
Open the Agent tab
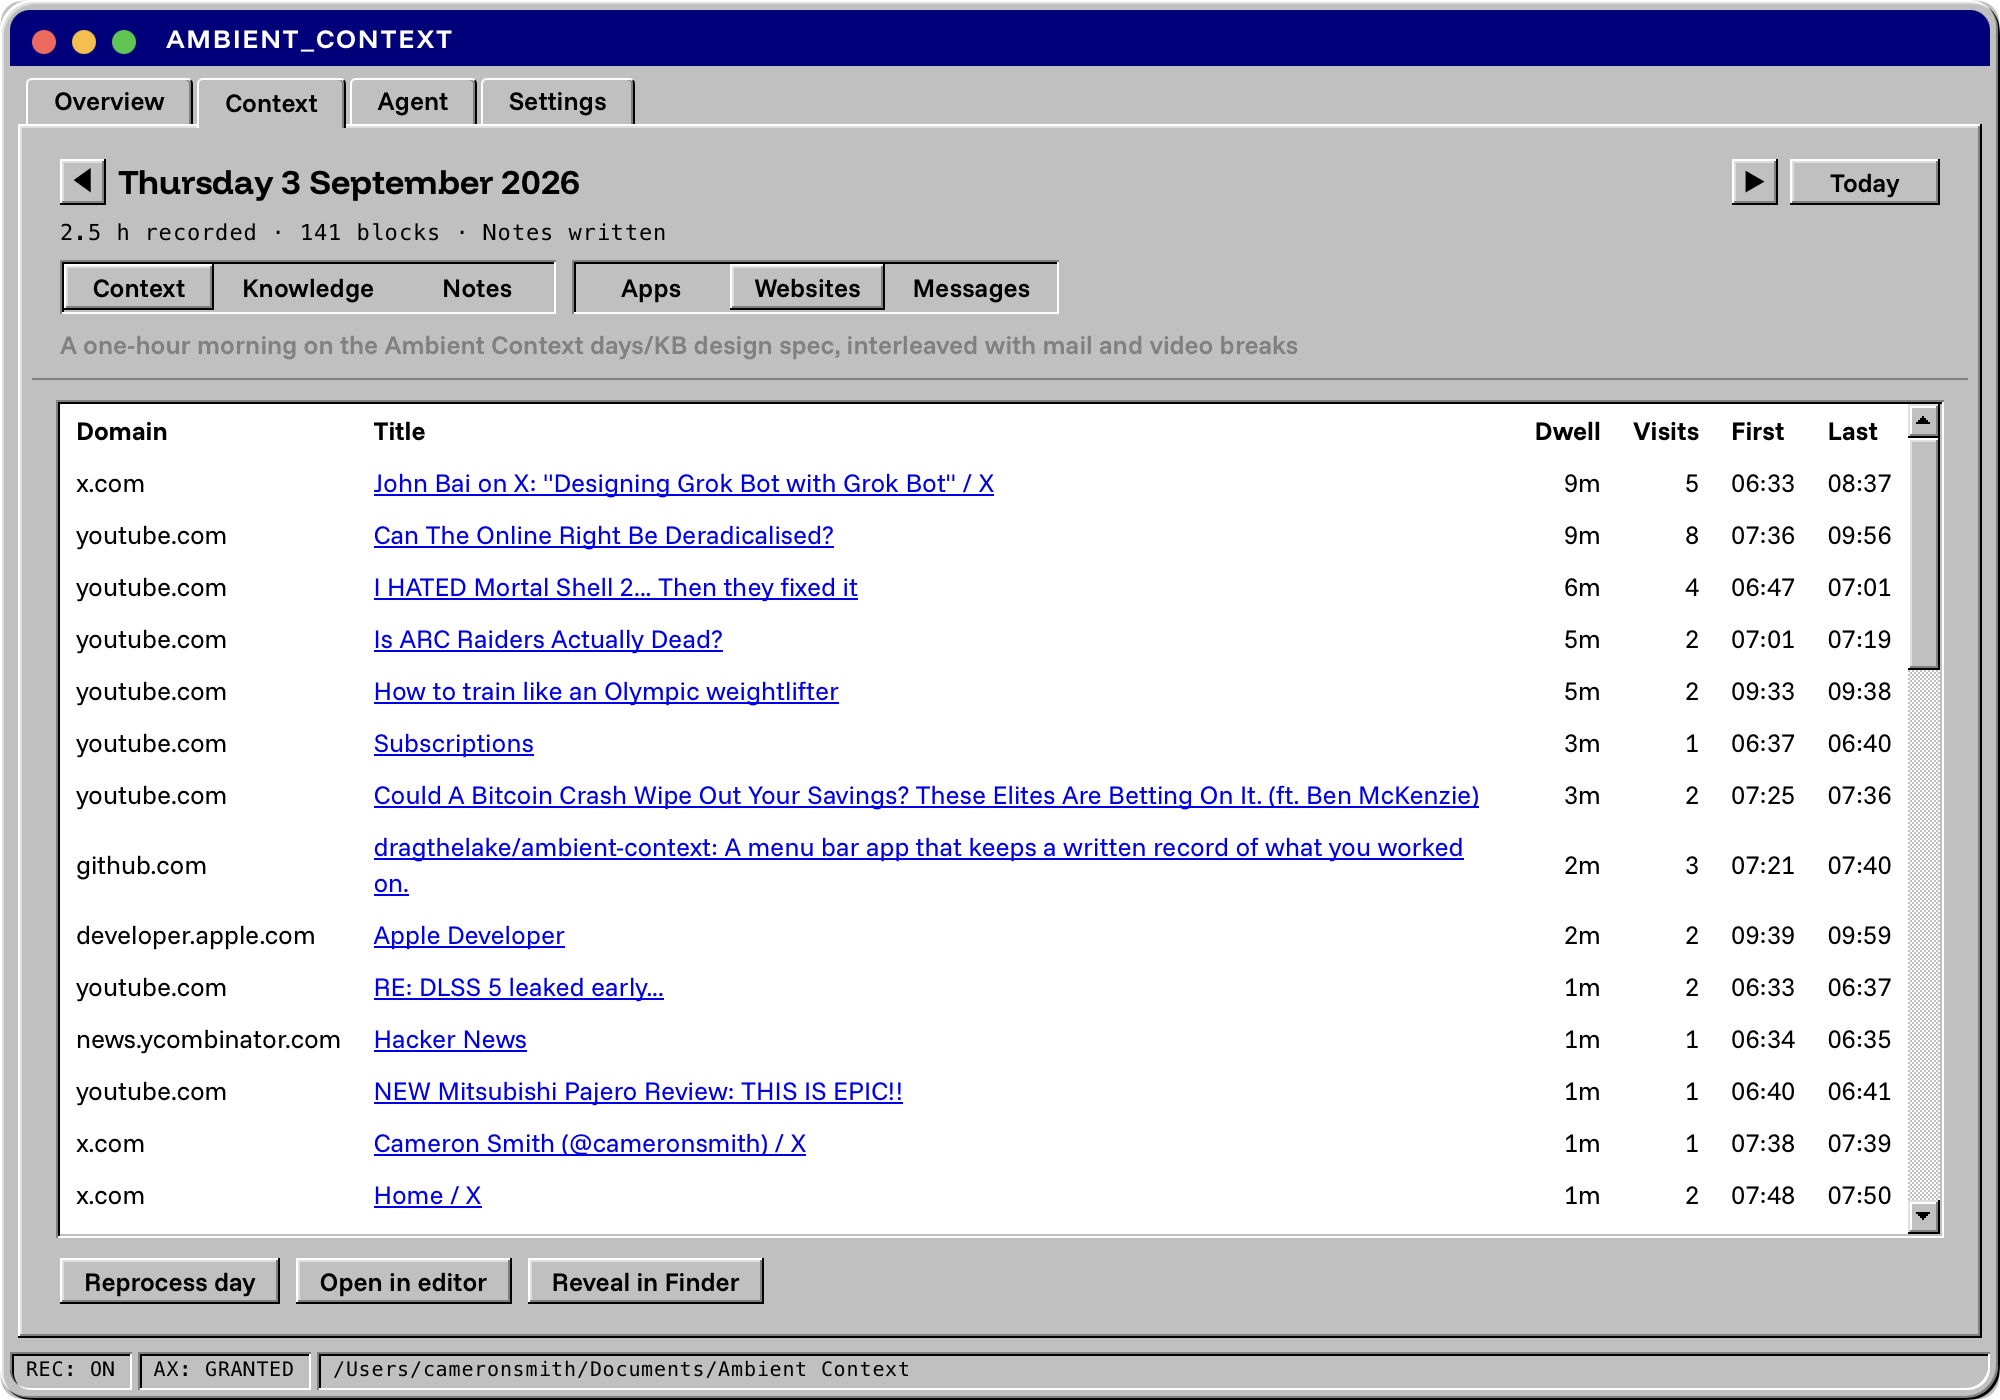click(x=412, y=102)
